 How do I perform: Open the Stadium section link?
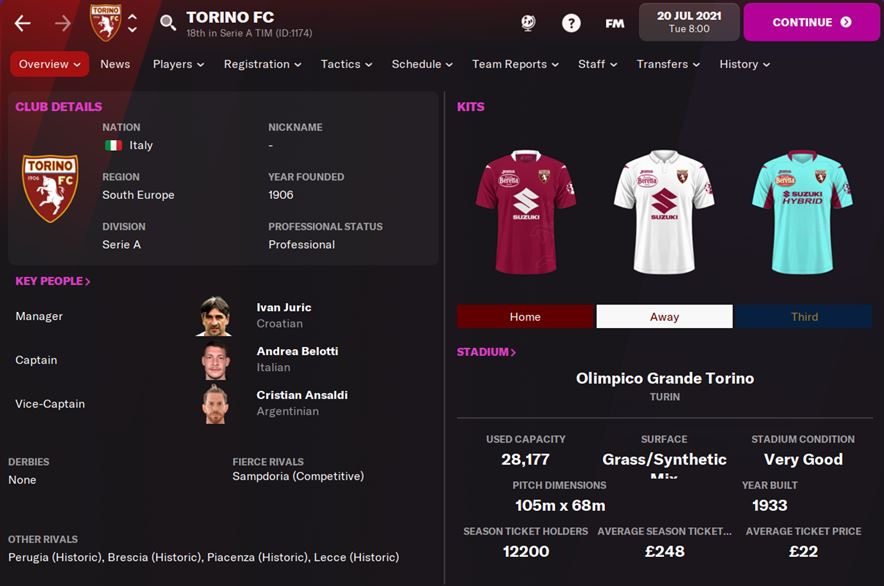click(x=486, y=352)
